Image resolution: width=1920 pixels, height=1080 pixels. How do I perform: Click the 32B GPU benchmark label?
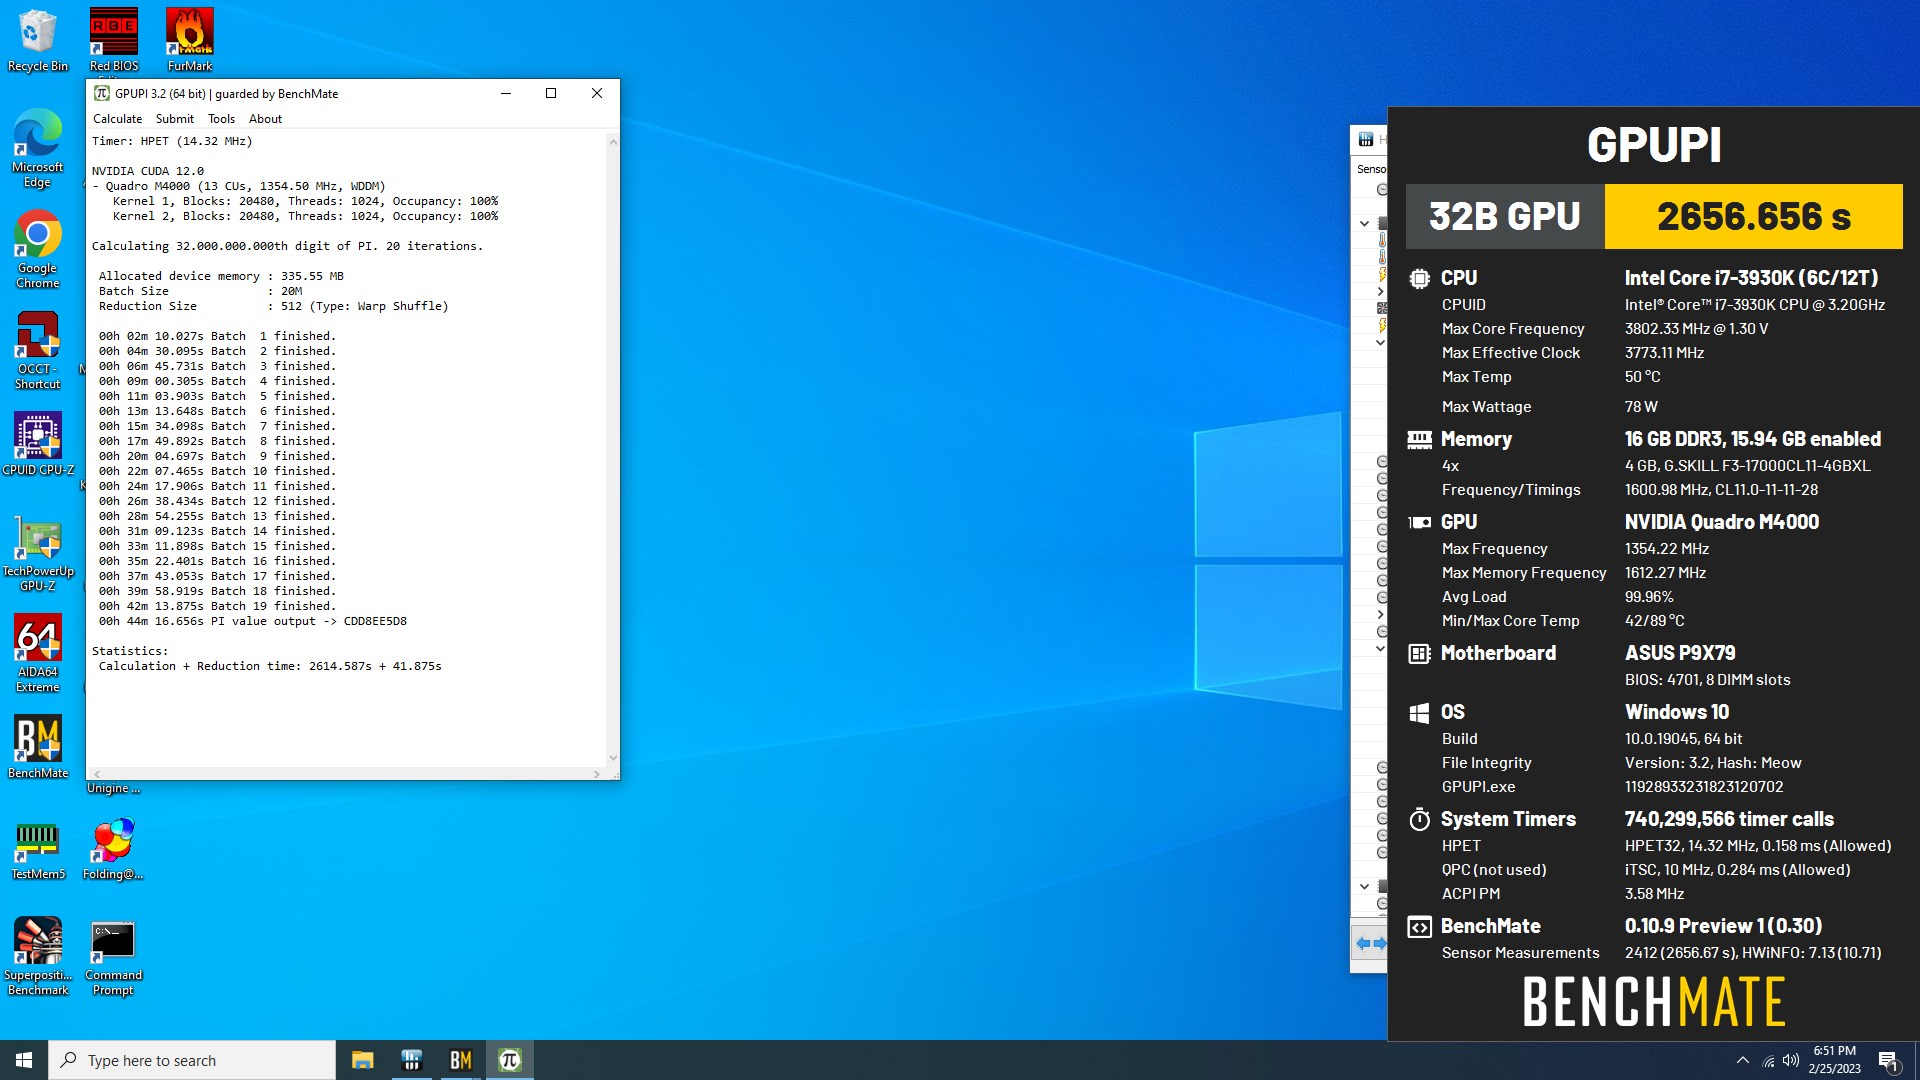click(1505, 216)
